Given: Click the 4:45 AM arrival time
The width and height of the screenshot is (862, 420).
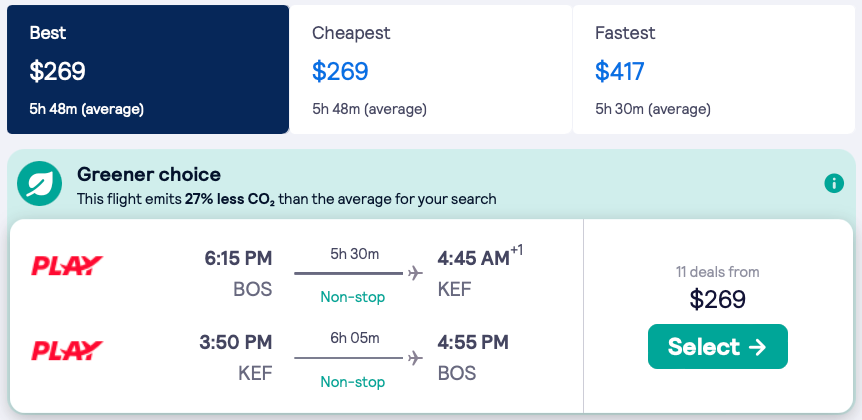Looking at the screenshot, I should 473,259.
